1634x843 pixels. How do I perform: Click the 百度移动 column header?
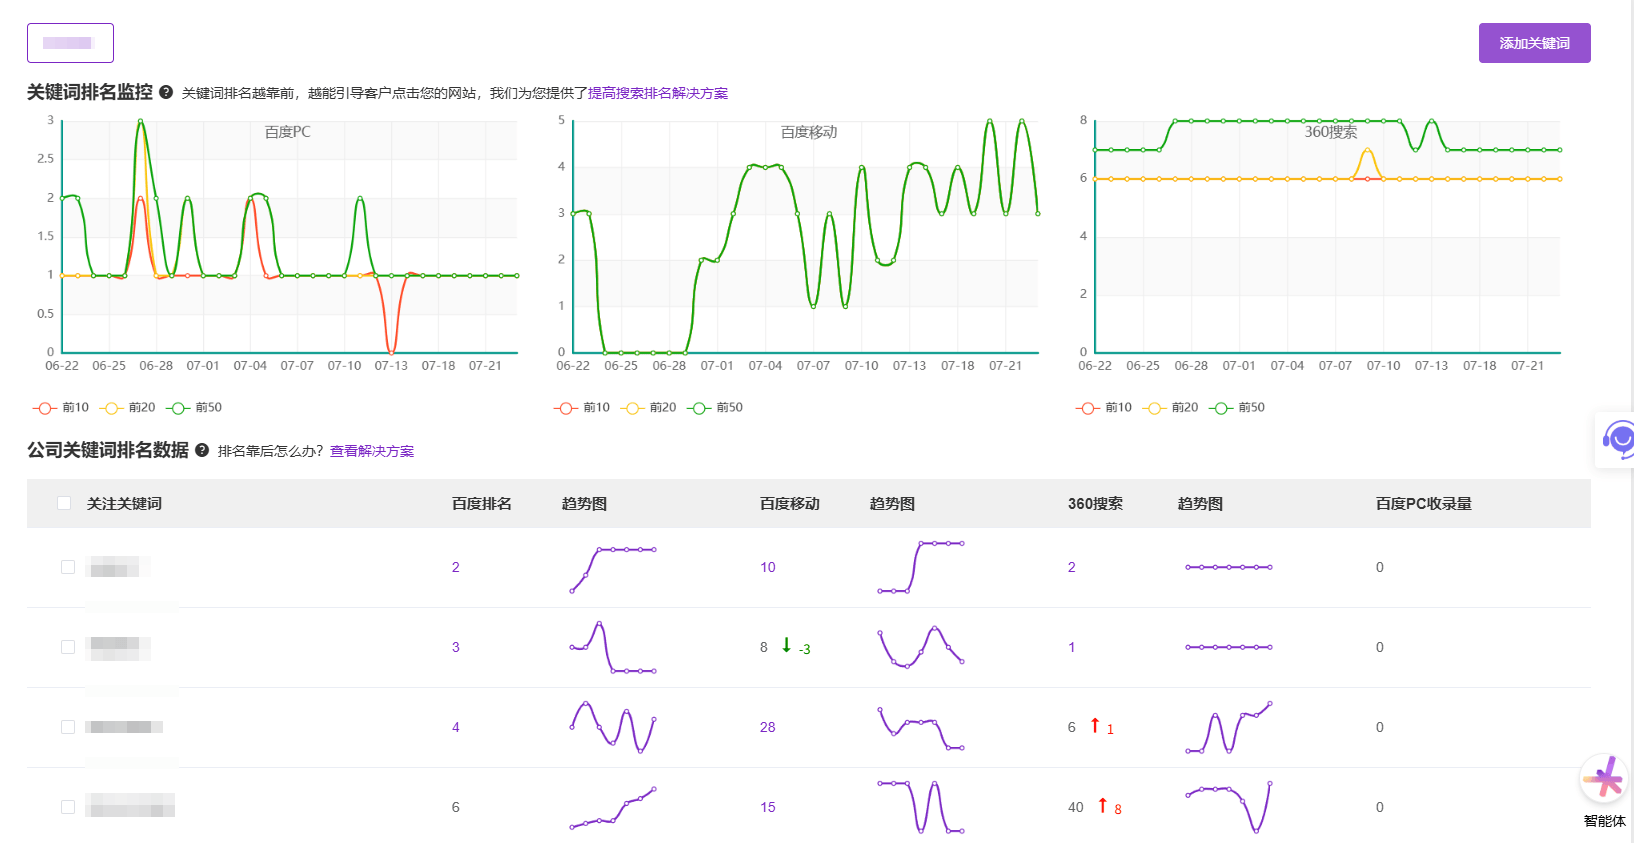(789, 504)
